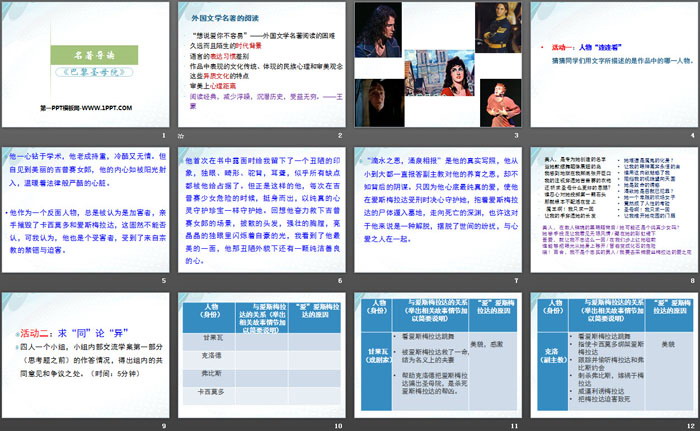Select slide 5 with two blue paragraphs
The image size is (700, 431).
[x=87, y=209]
